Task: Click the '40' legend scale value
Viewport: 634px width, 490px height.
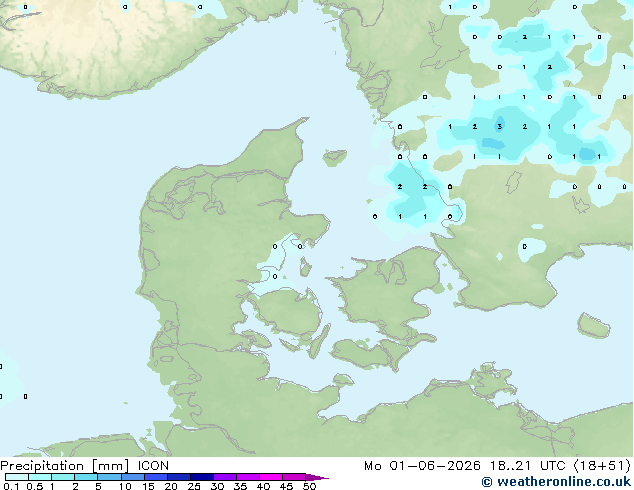Action: tap(264, 486)
